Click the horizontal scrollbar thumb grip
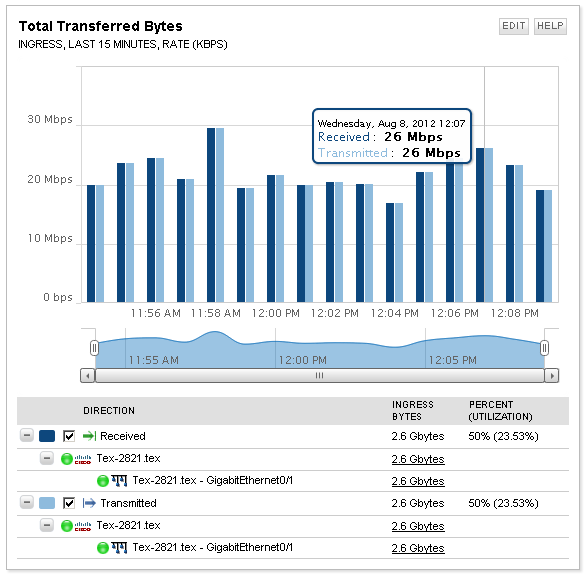This screenshot has width=588, height=584. click(319, 375)
